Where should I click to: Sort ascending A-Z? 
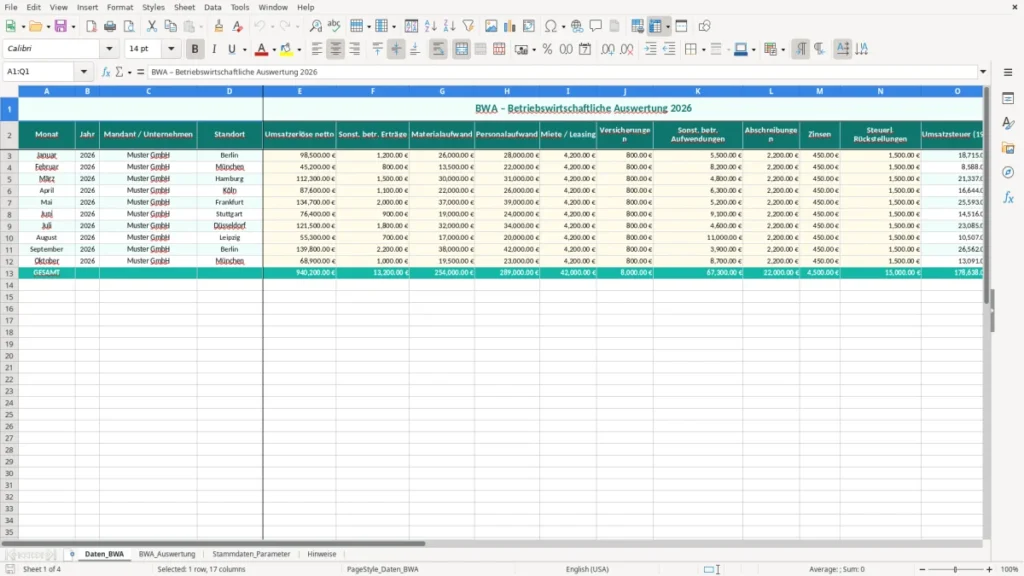[x=430, y=26]
